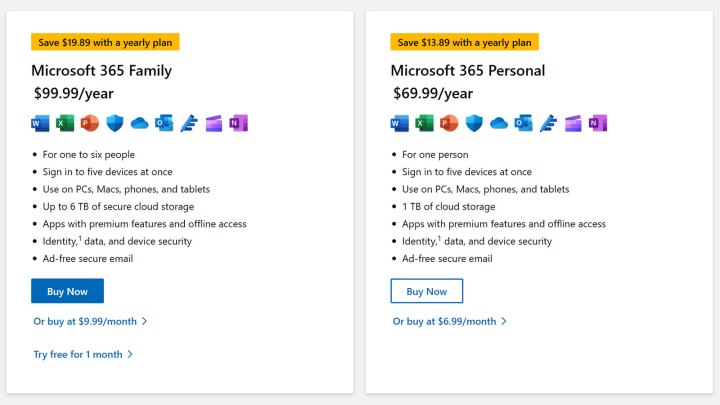Click the PowerPoint icon in the Family plan
The width and height of the screenshot is (720, 405).
(x=90, y=123)
